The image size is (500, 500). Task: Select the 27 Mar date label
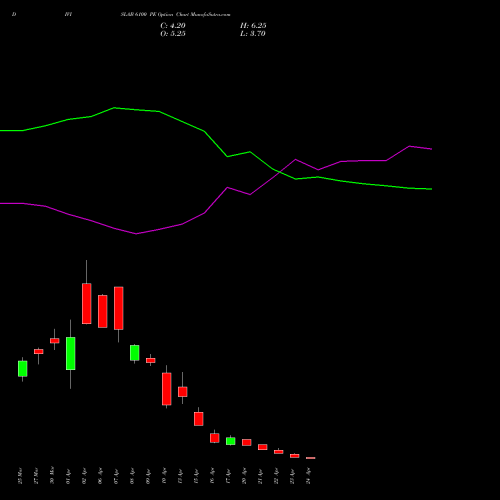tap(36, 476)
